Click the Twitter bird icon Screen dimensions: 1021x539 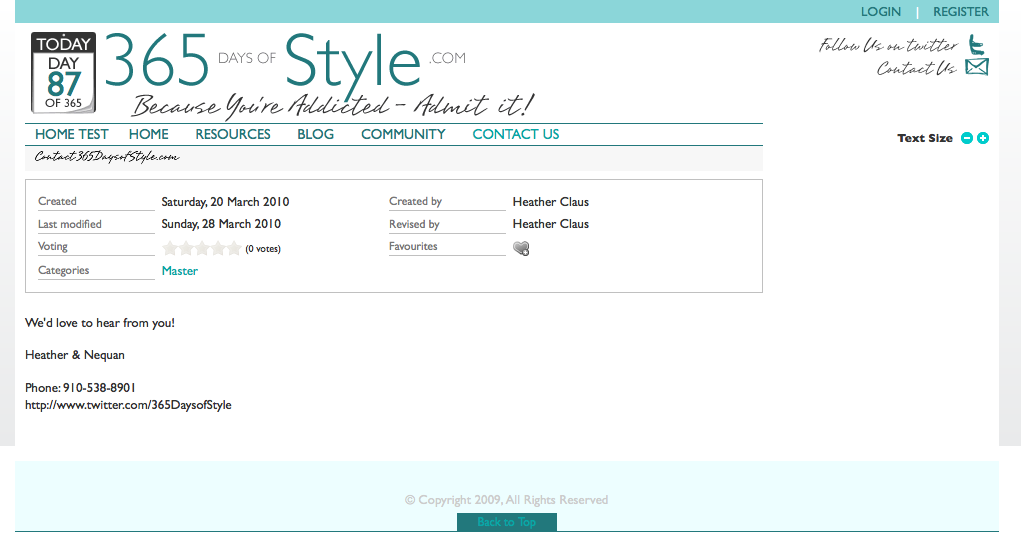click(x=976, y=45)
